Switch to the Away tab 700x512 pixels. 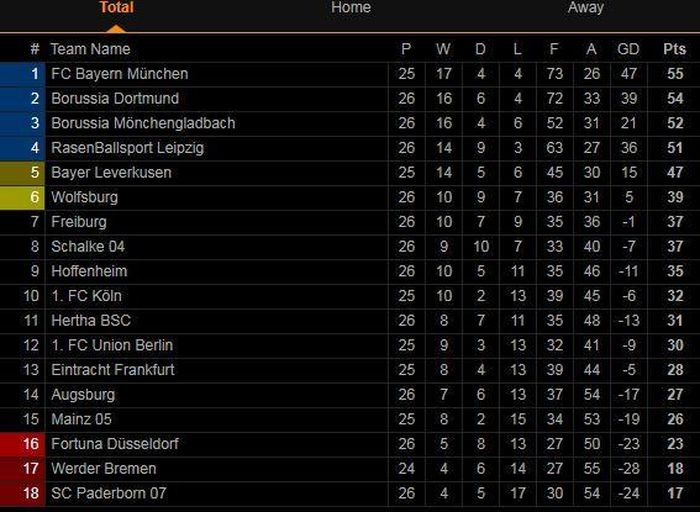pyautogui.click(x=586, y=8)
